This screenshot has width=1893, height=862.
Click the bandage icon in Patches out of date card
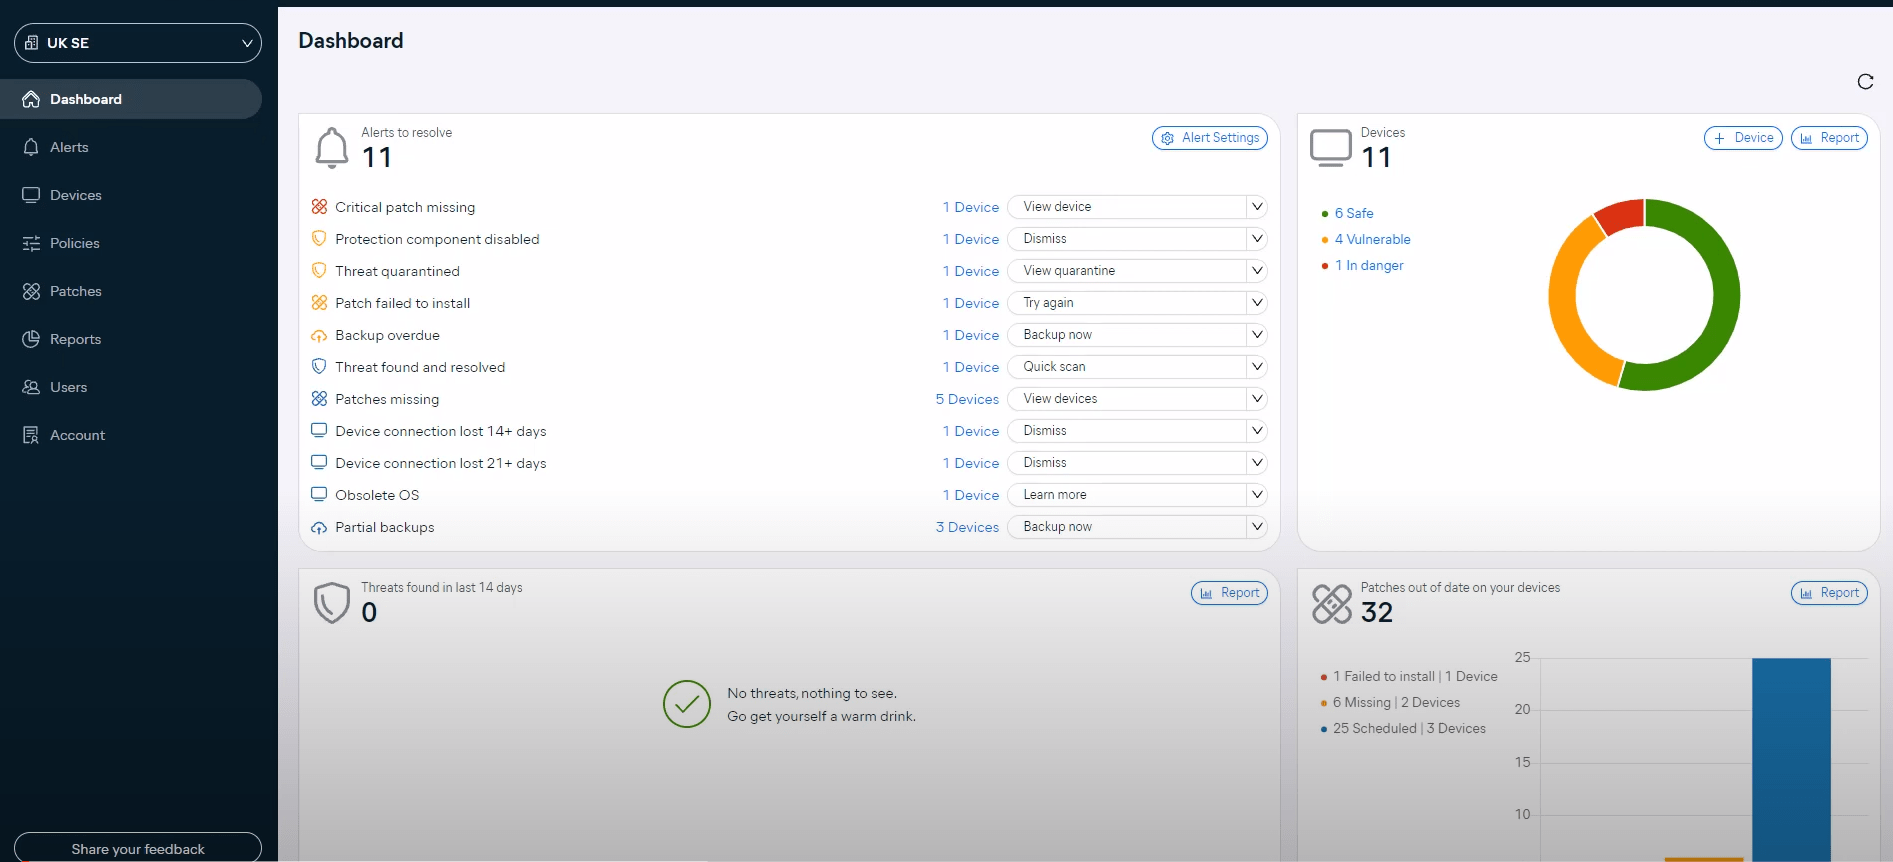[x=1332, y=604]
